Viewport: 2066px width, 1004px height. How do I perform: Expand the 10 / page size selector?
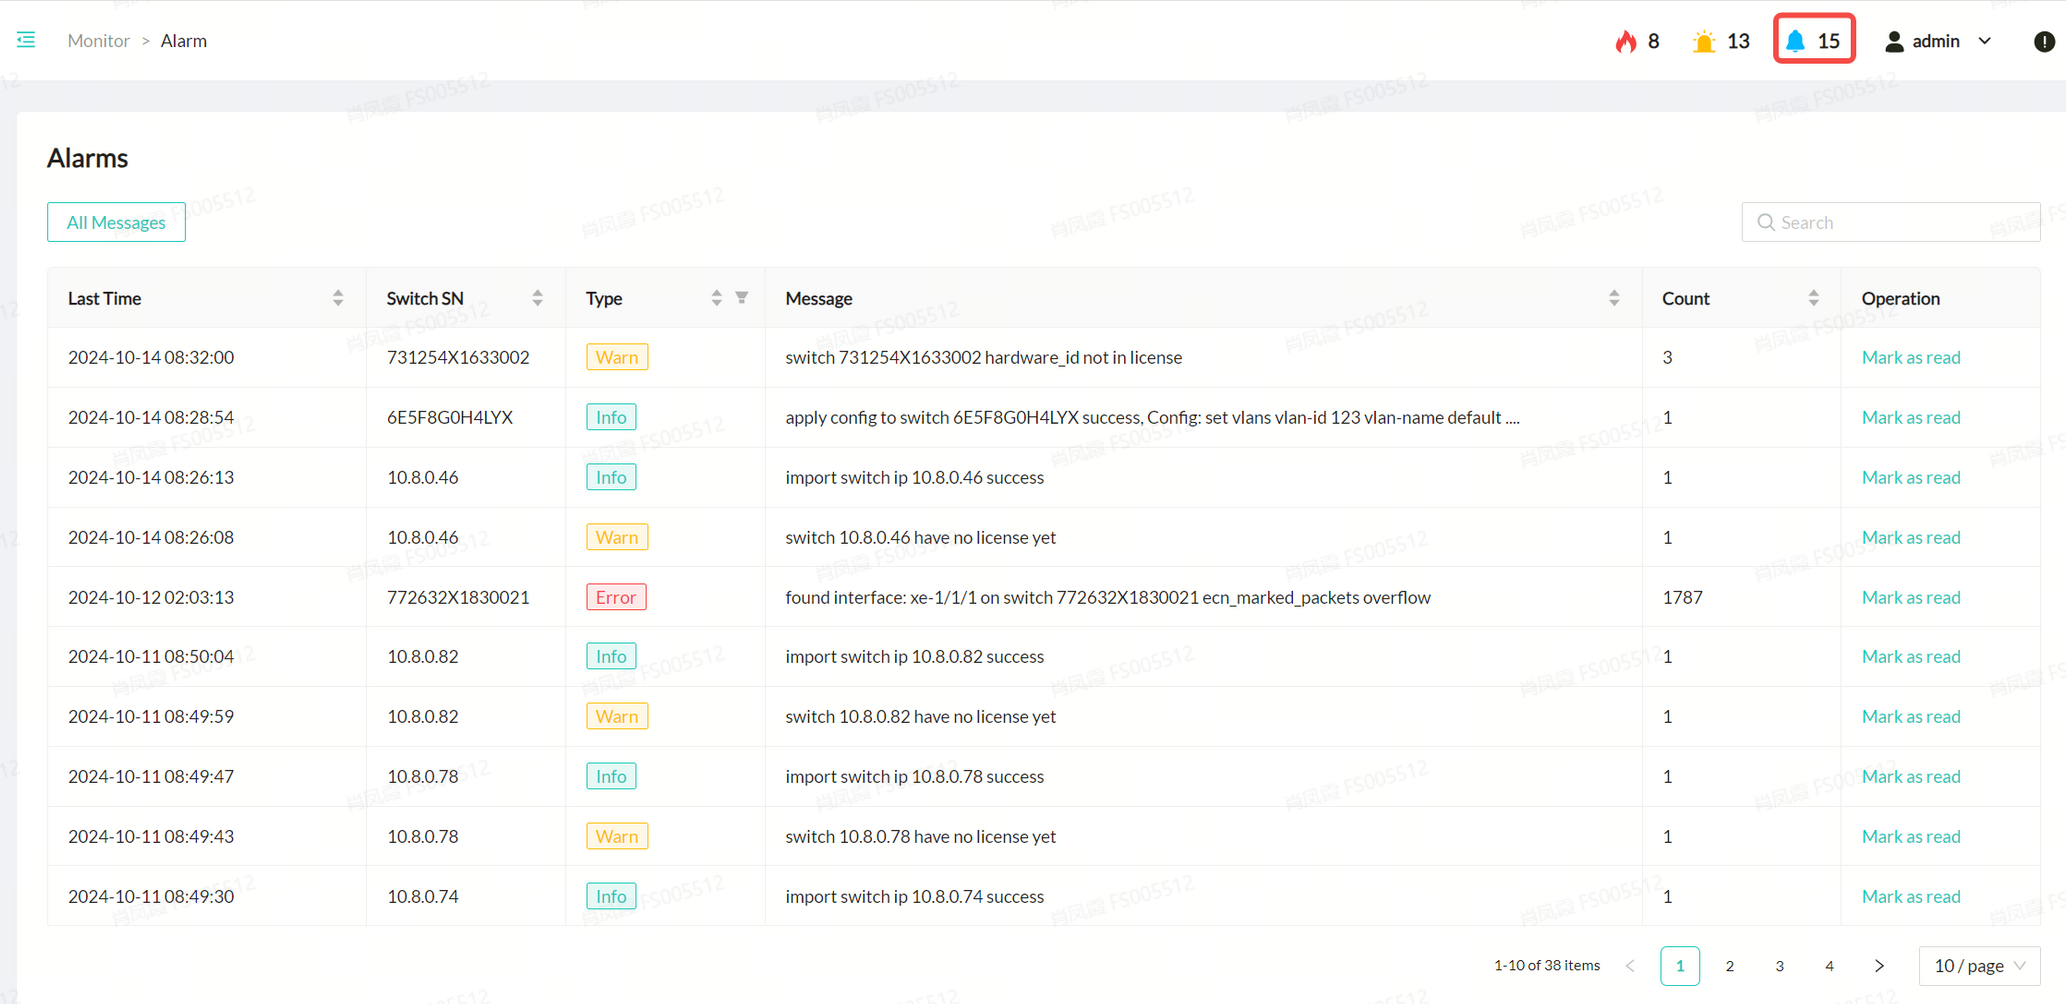click(x=1979, y=966)
